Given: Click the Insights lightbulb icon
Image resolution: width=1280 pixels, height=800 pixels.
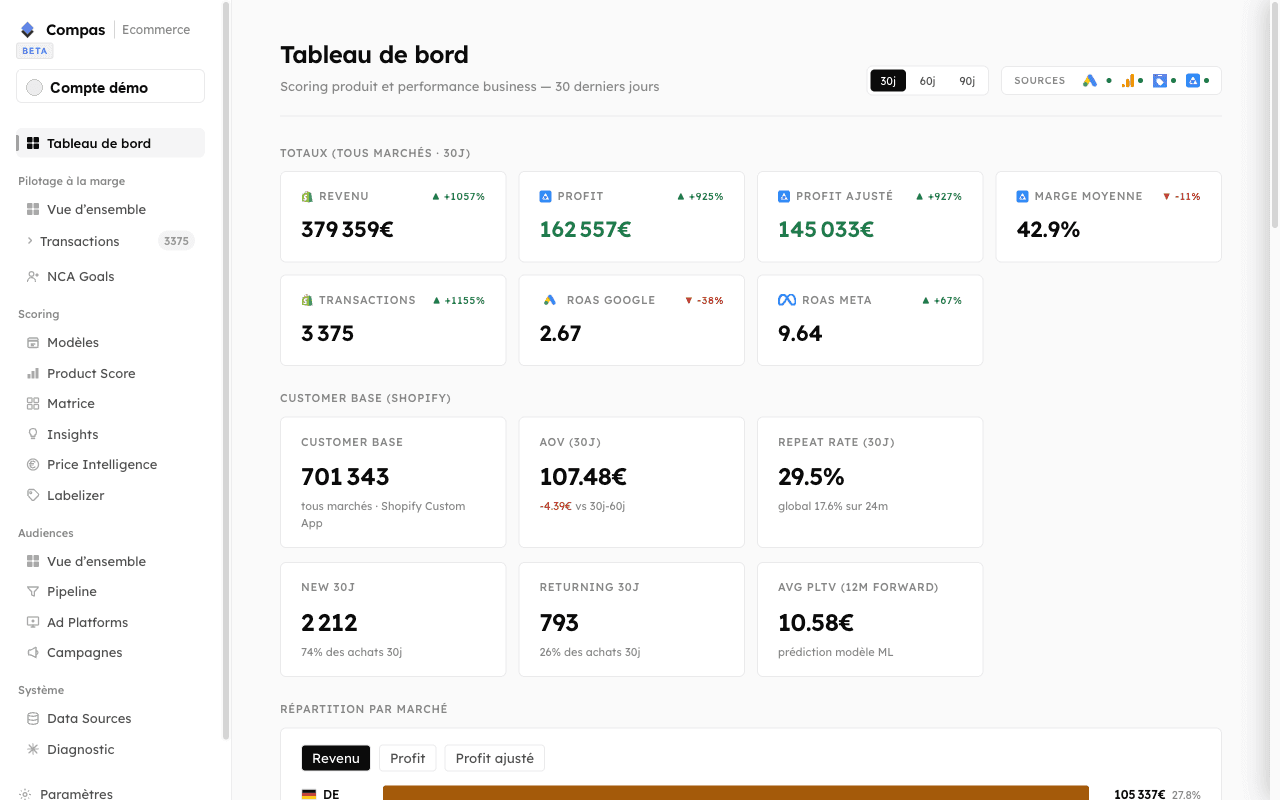Looking at the screenshot, I should coord(33,434).
